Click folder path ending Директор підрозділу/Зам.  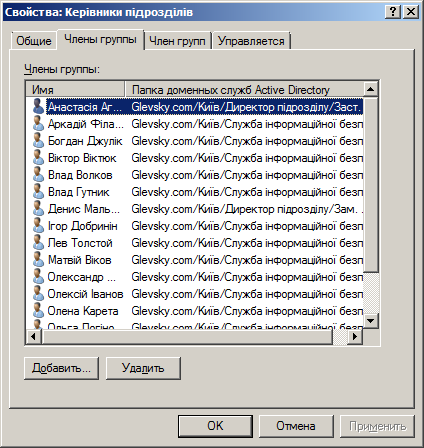[246, 209]
